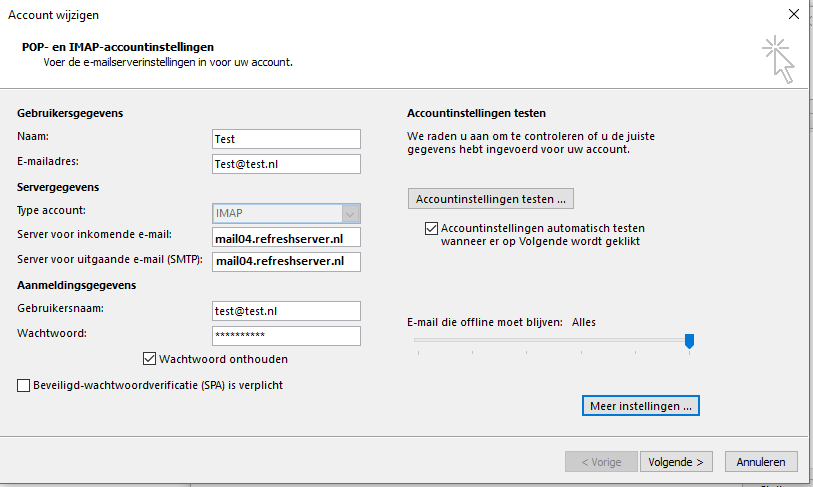Click the Annuleren button
The height and width of the screenshot is (487, 813).
[761, 462]
